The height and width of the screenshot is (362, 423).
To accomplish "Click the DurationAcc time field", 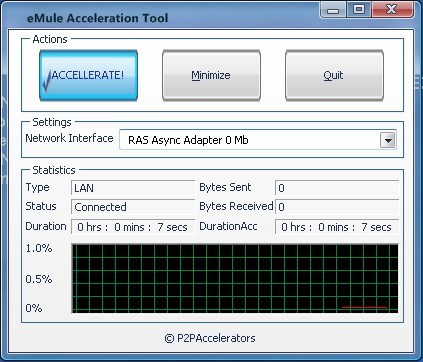I will pyautogui.click(x=337, y=227).
